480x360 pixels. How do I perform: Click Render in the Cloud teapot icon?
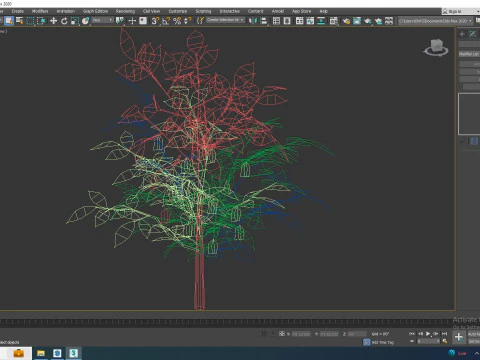click(378, 21)
